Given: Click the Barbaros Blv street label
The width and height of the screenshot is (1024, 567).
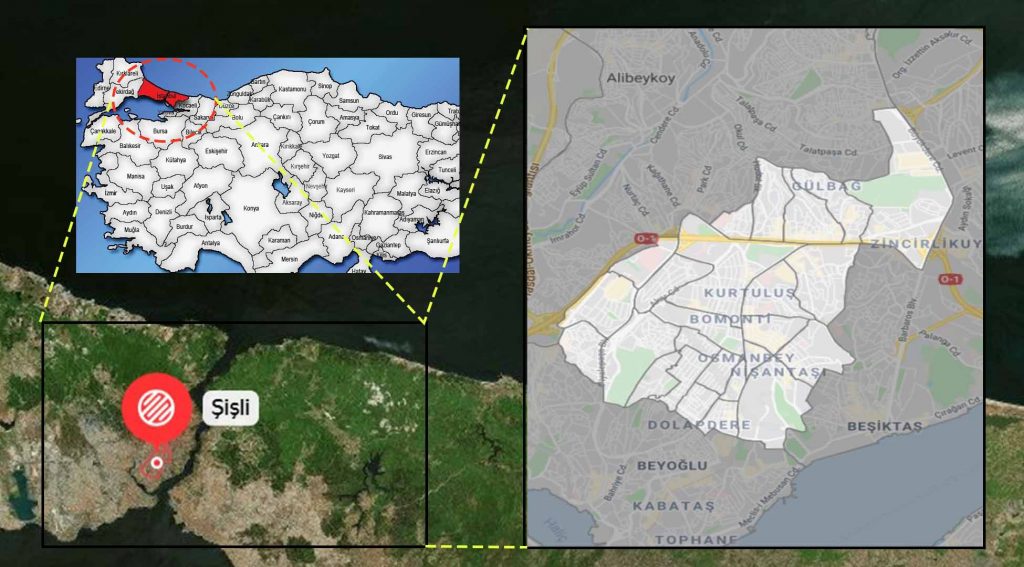Looking at the screenshot, I should pos(910,321).
